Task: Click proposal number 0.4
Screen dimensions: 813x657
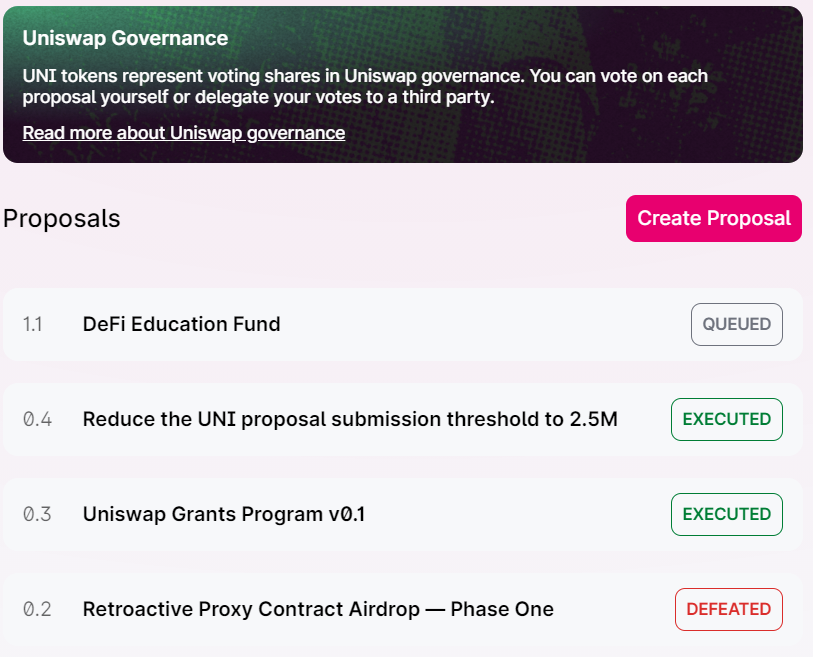Action: point(37,419)
